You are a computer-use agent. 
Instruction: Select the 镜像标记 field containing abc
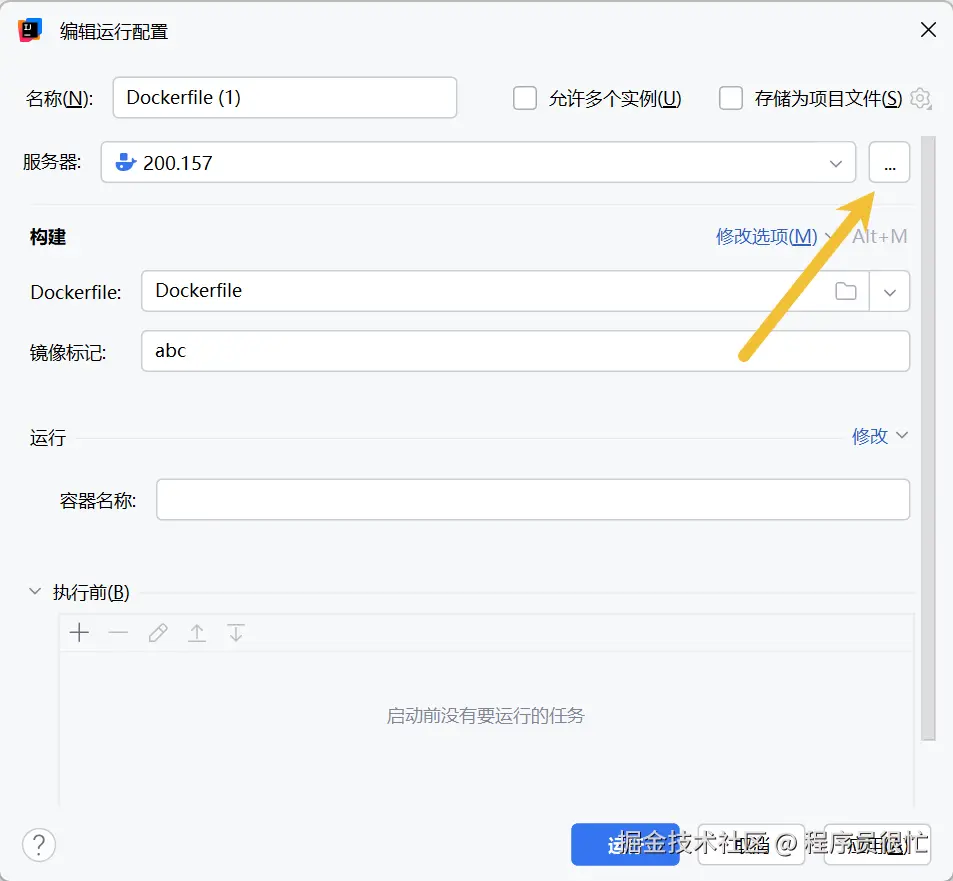click(x=525, y=350)
